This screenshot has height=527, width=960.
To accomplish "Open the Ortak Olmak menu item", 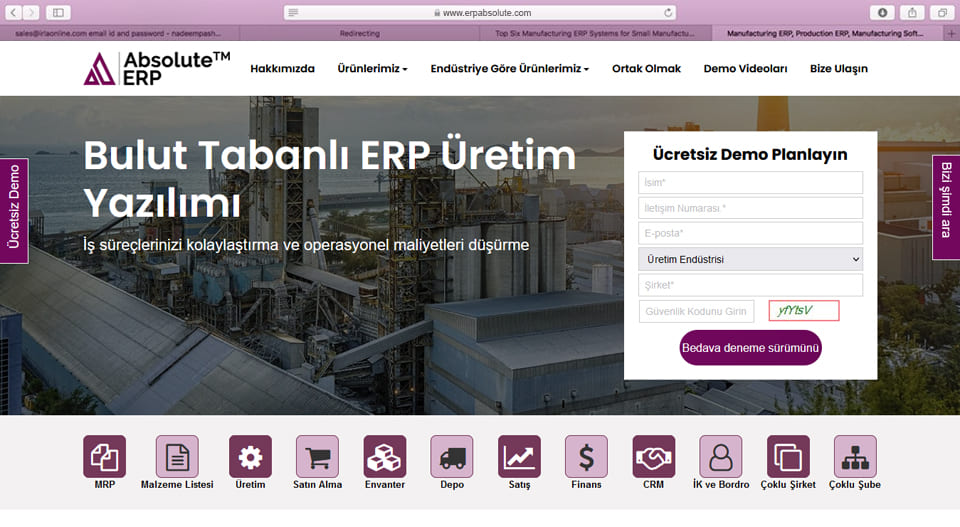I will [x=647, y=69].
